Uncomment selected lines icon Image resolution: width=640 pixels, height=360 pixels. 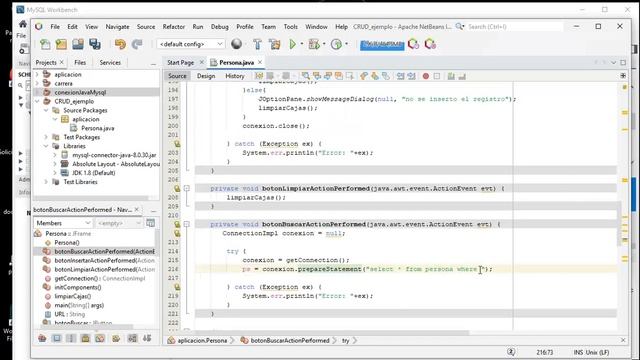coord(462,76)
